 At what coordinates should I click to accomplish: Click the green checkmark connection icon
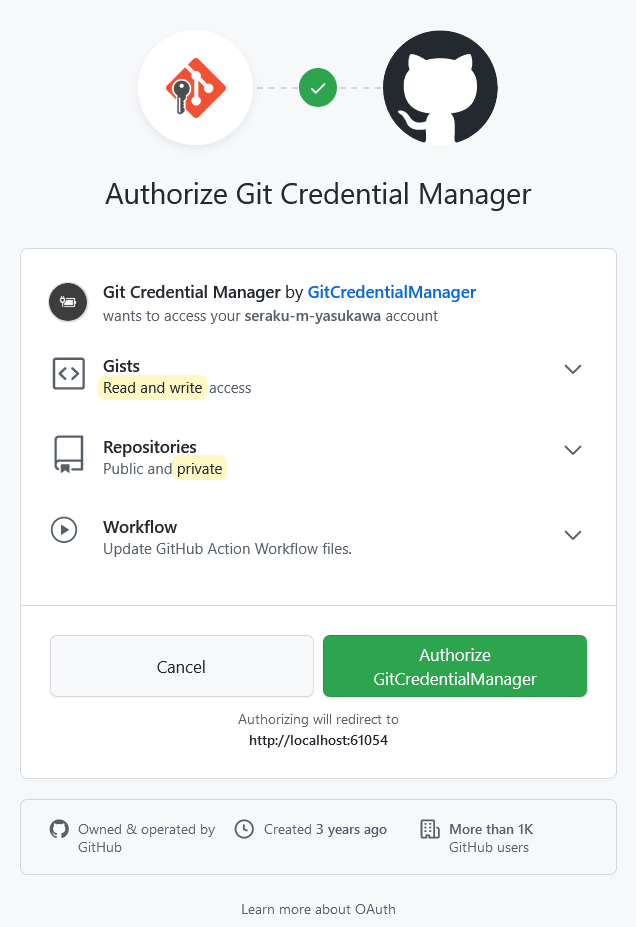click(x=318, y=88)
